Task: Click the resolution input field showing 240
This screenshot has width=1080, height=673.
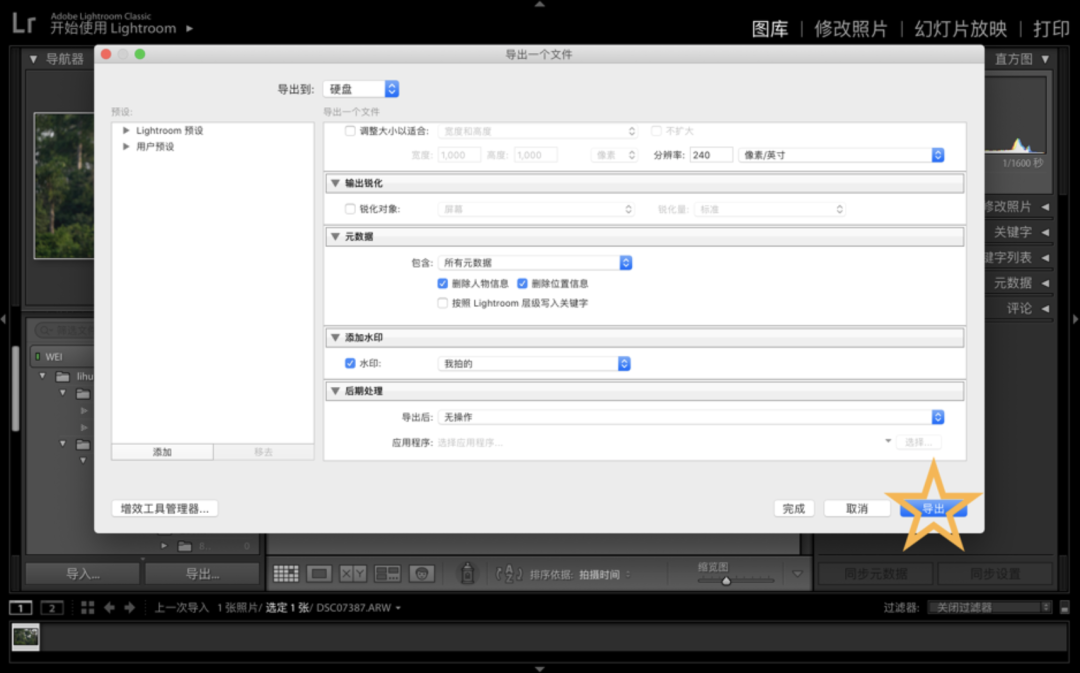Action: coord(710,155)
